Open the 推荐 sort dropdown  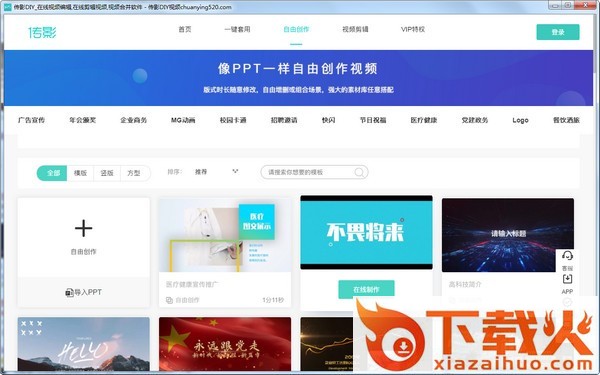216,172
